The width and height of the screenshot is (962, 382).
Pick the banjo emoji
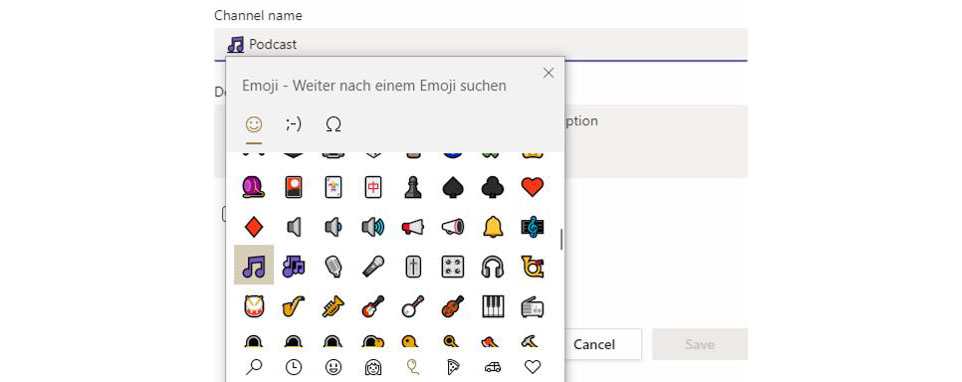413,307
